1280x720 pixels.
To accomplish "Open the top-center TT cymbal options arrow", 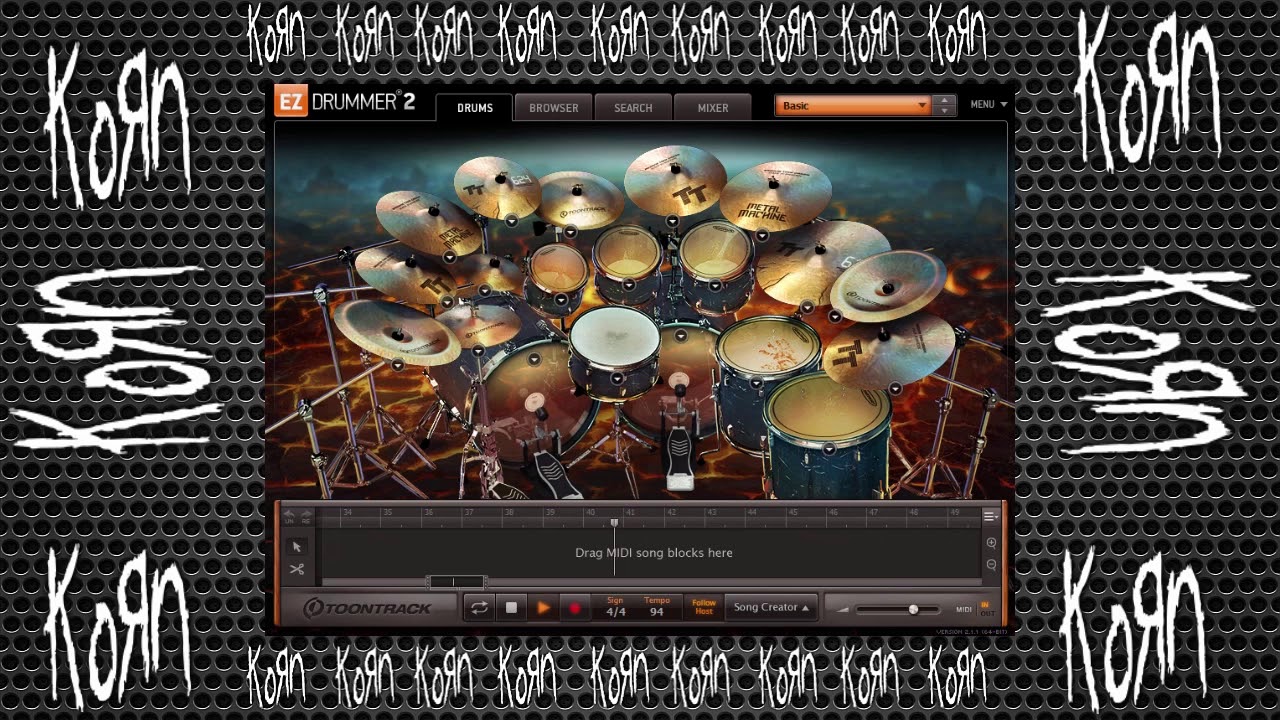I will (x=673, y=220).
